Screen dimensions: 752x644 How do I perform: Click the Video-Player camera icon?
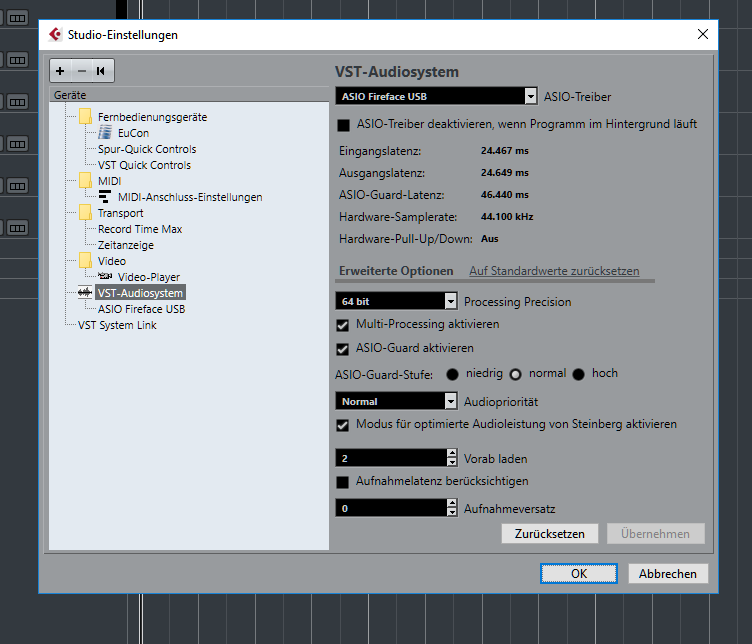[x=105, y=277]
